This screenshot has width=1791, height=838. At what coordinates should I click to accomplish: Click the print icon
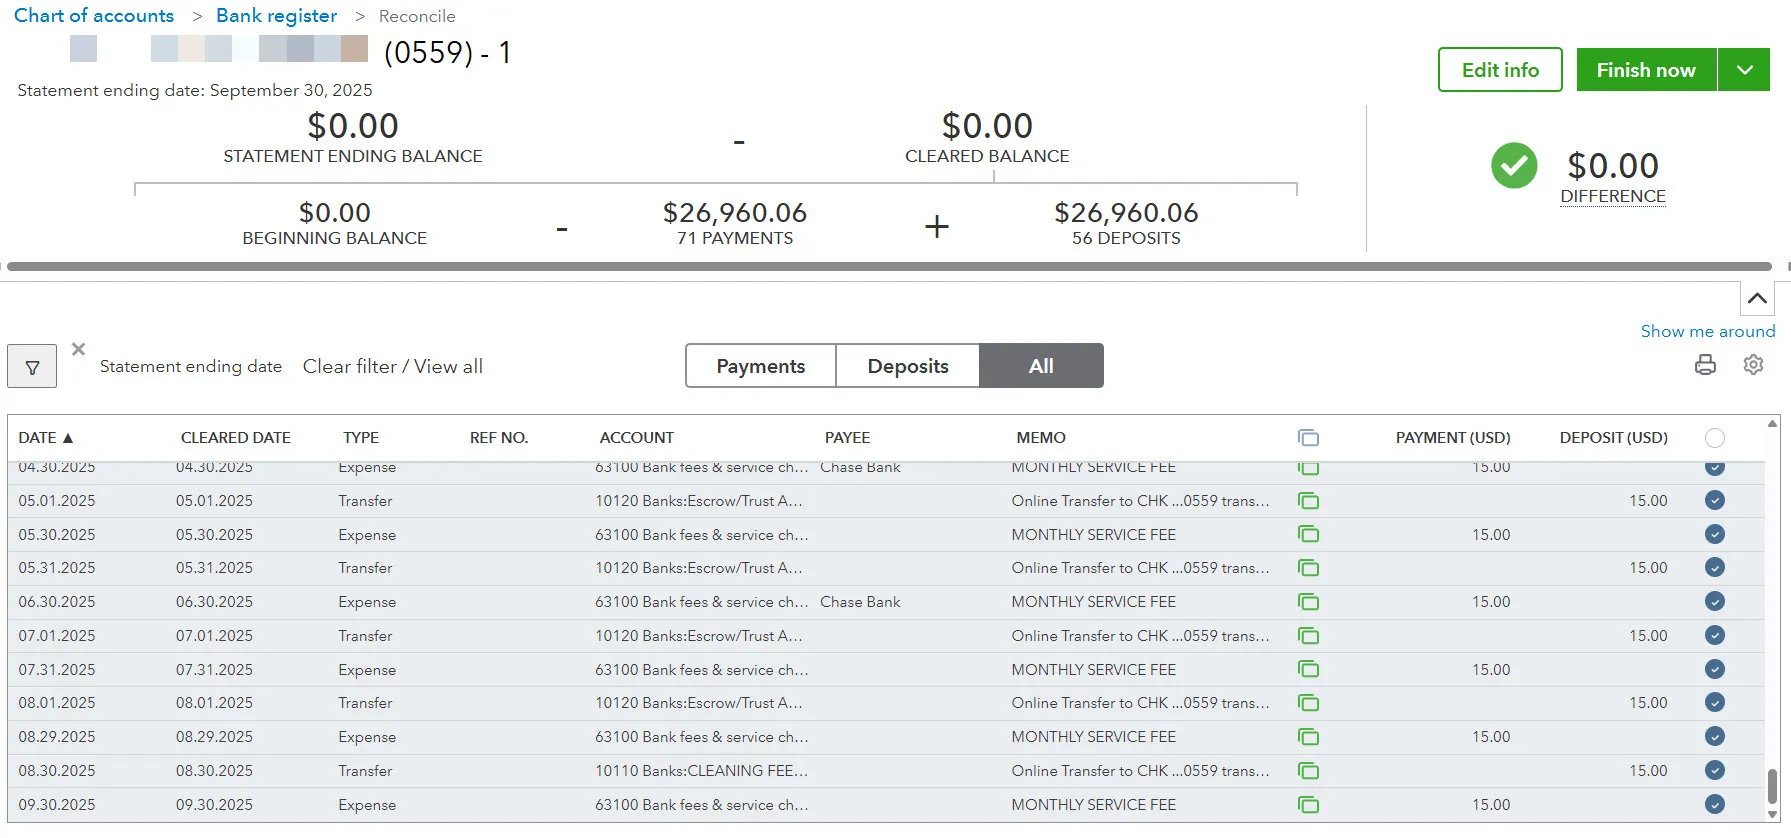point(1705,365)
